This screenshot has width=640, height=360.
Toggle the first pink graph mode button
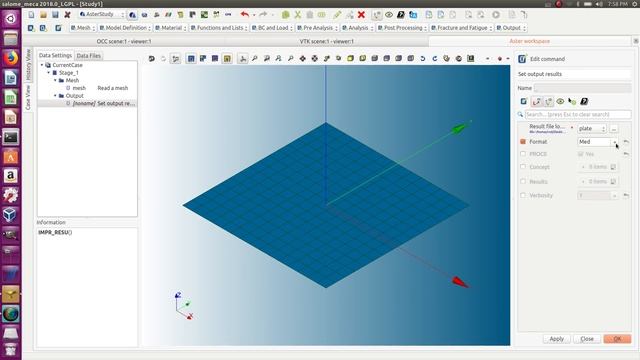coord(537,101)
